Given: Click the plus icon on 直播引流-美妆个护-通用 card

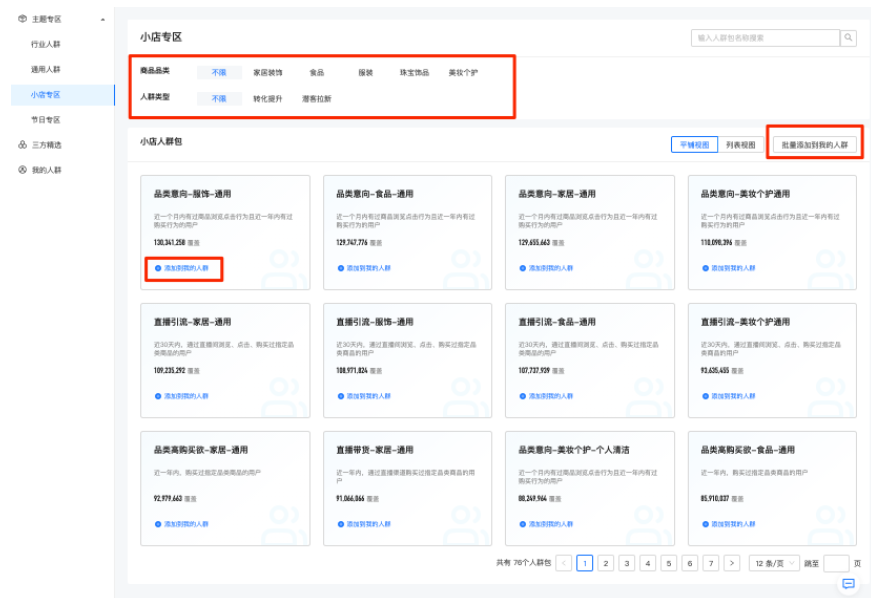Looking at the screenshot, I should tap(704, 397).
